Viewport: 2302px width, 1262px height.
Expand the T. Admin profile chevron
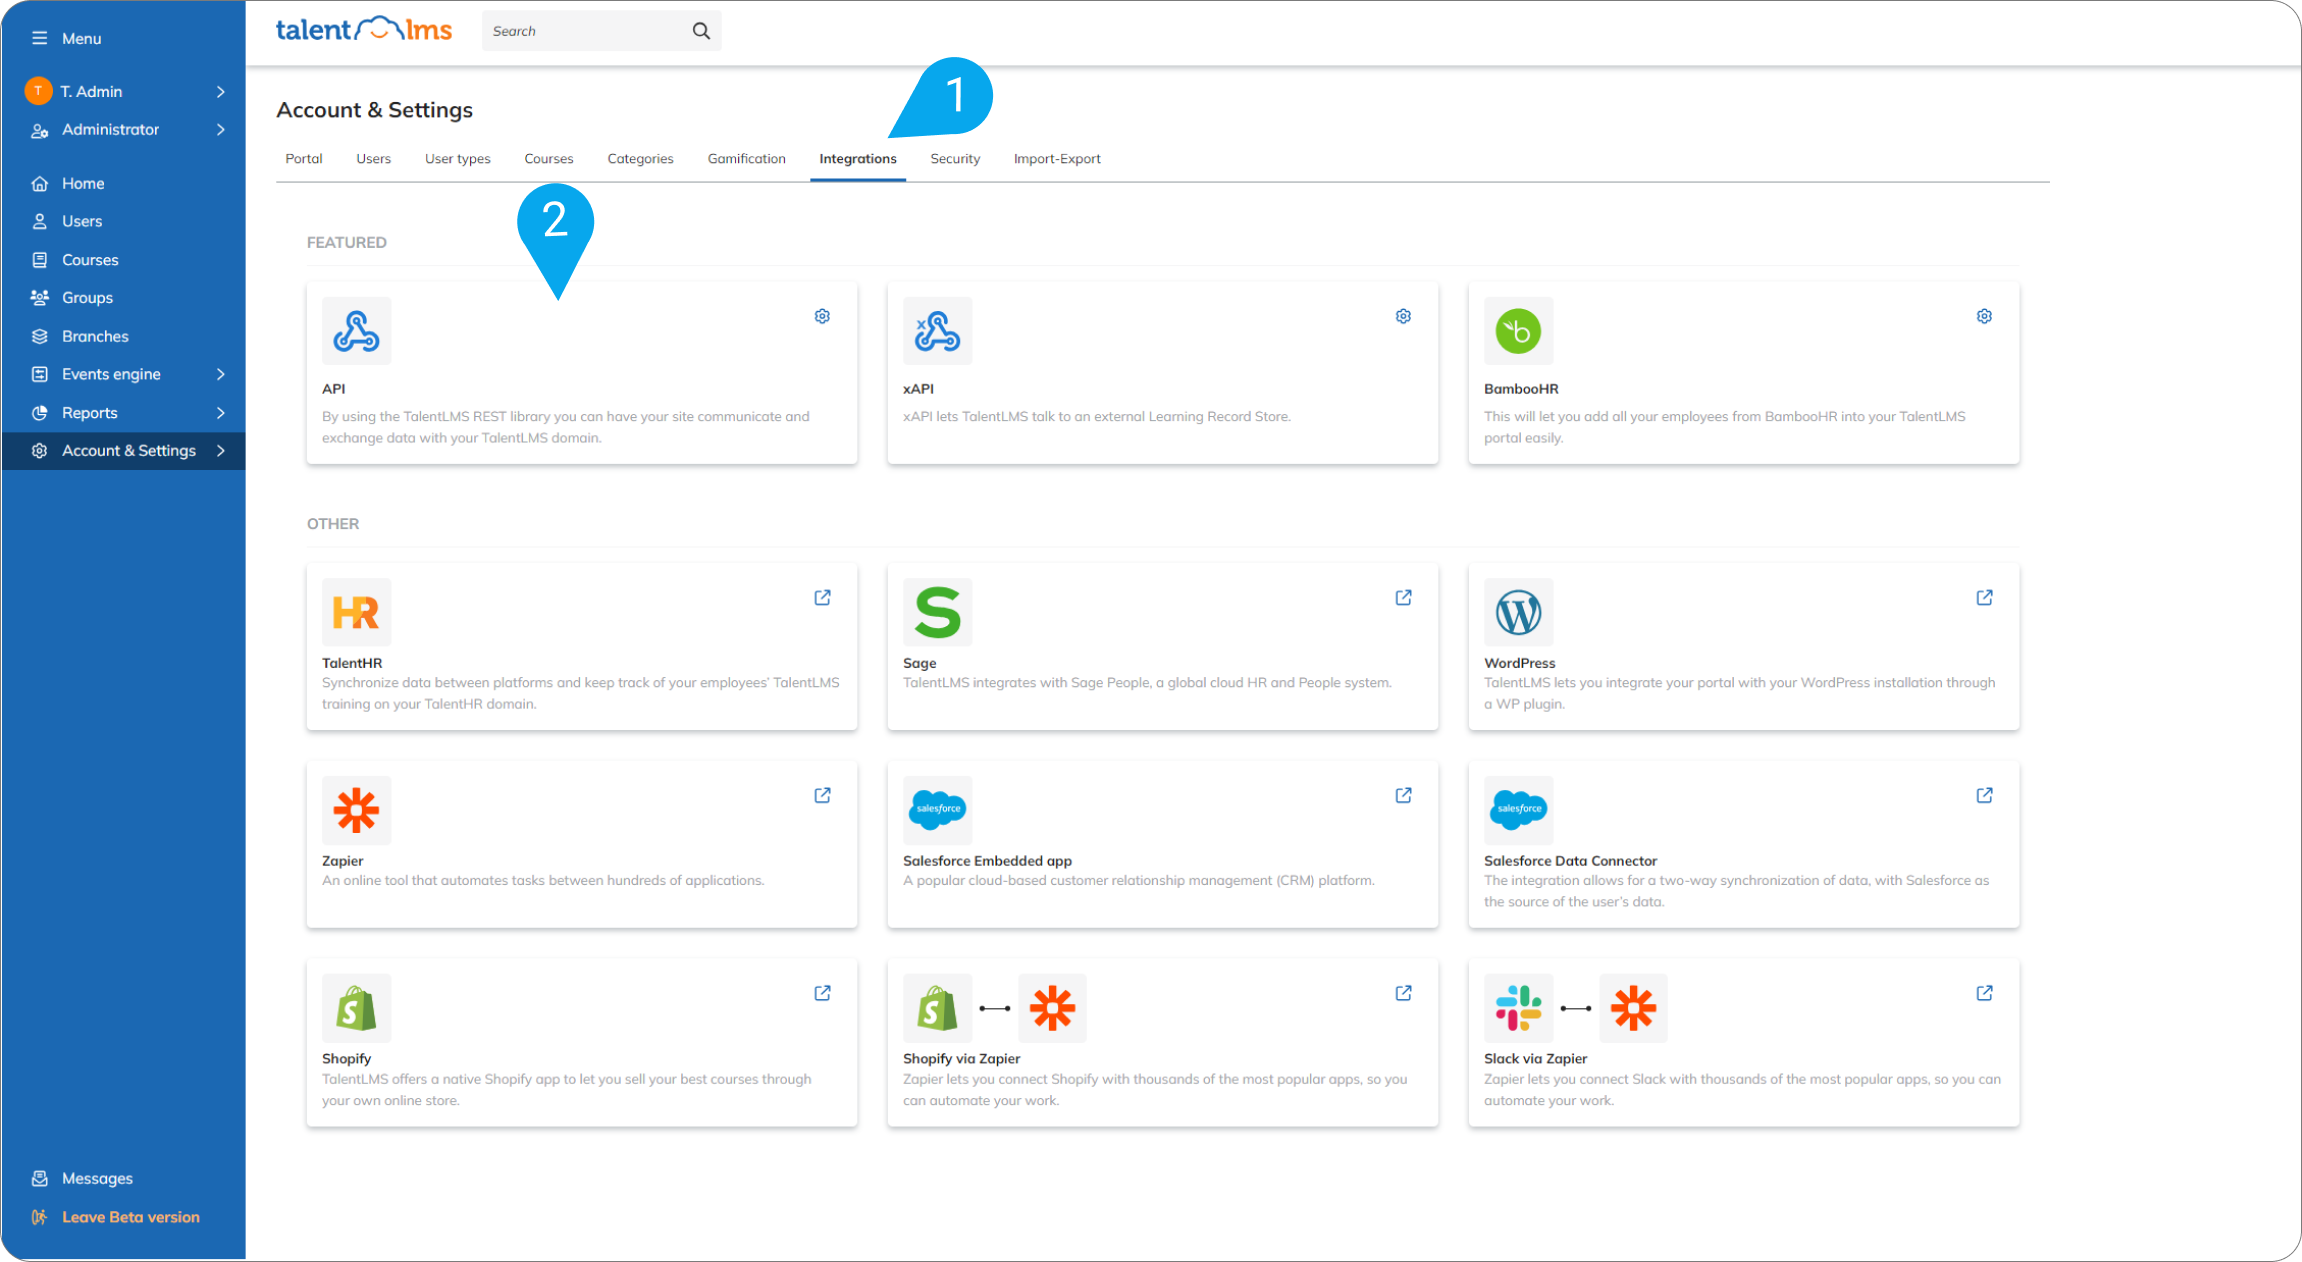click(x=220, y=91)
